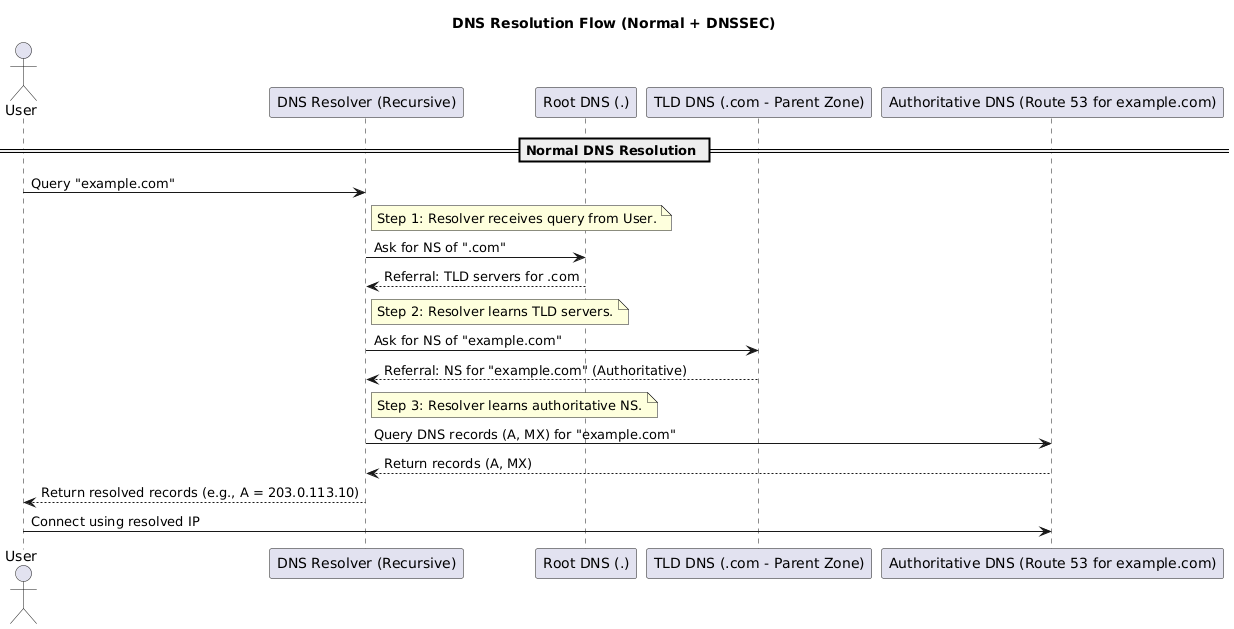Select the top Root DNS (.) box
1234x629 pixels.
585,102
